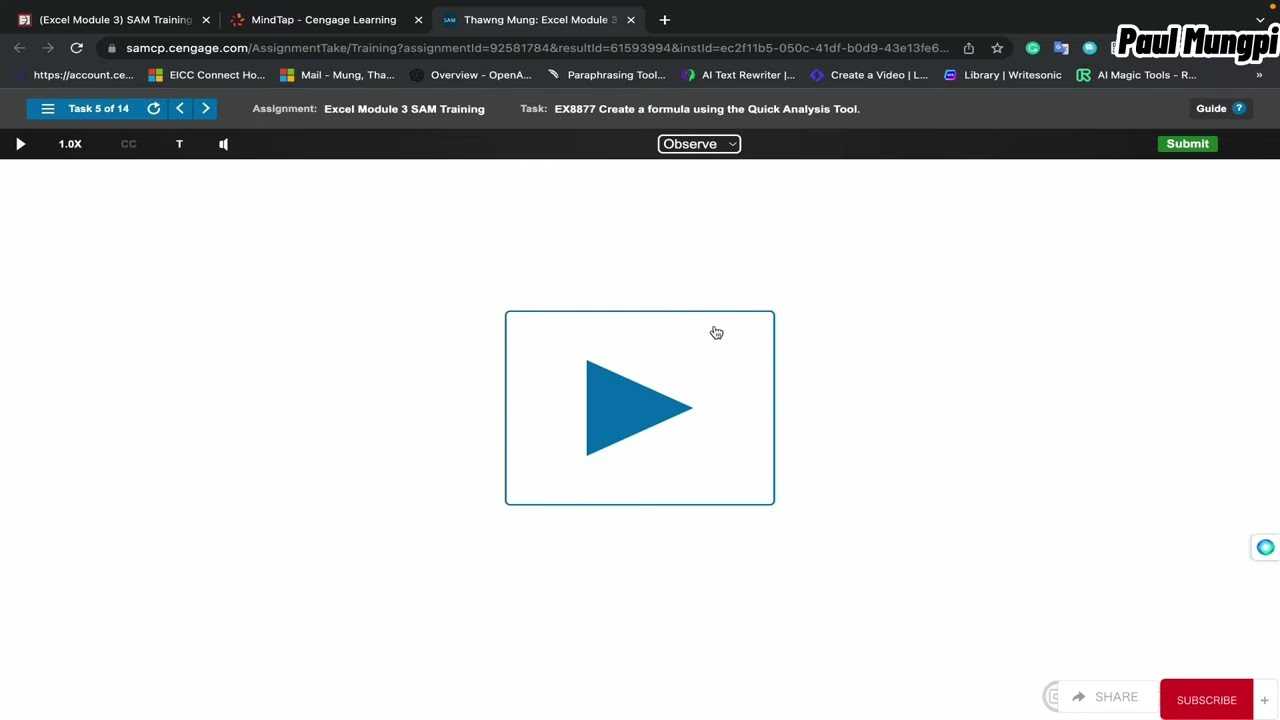Click the plus icon beside SUBSCRIBE

coord(1264,700)
